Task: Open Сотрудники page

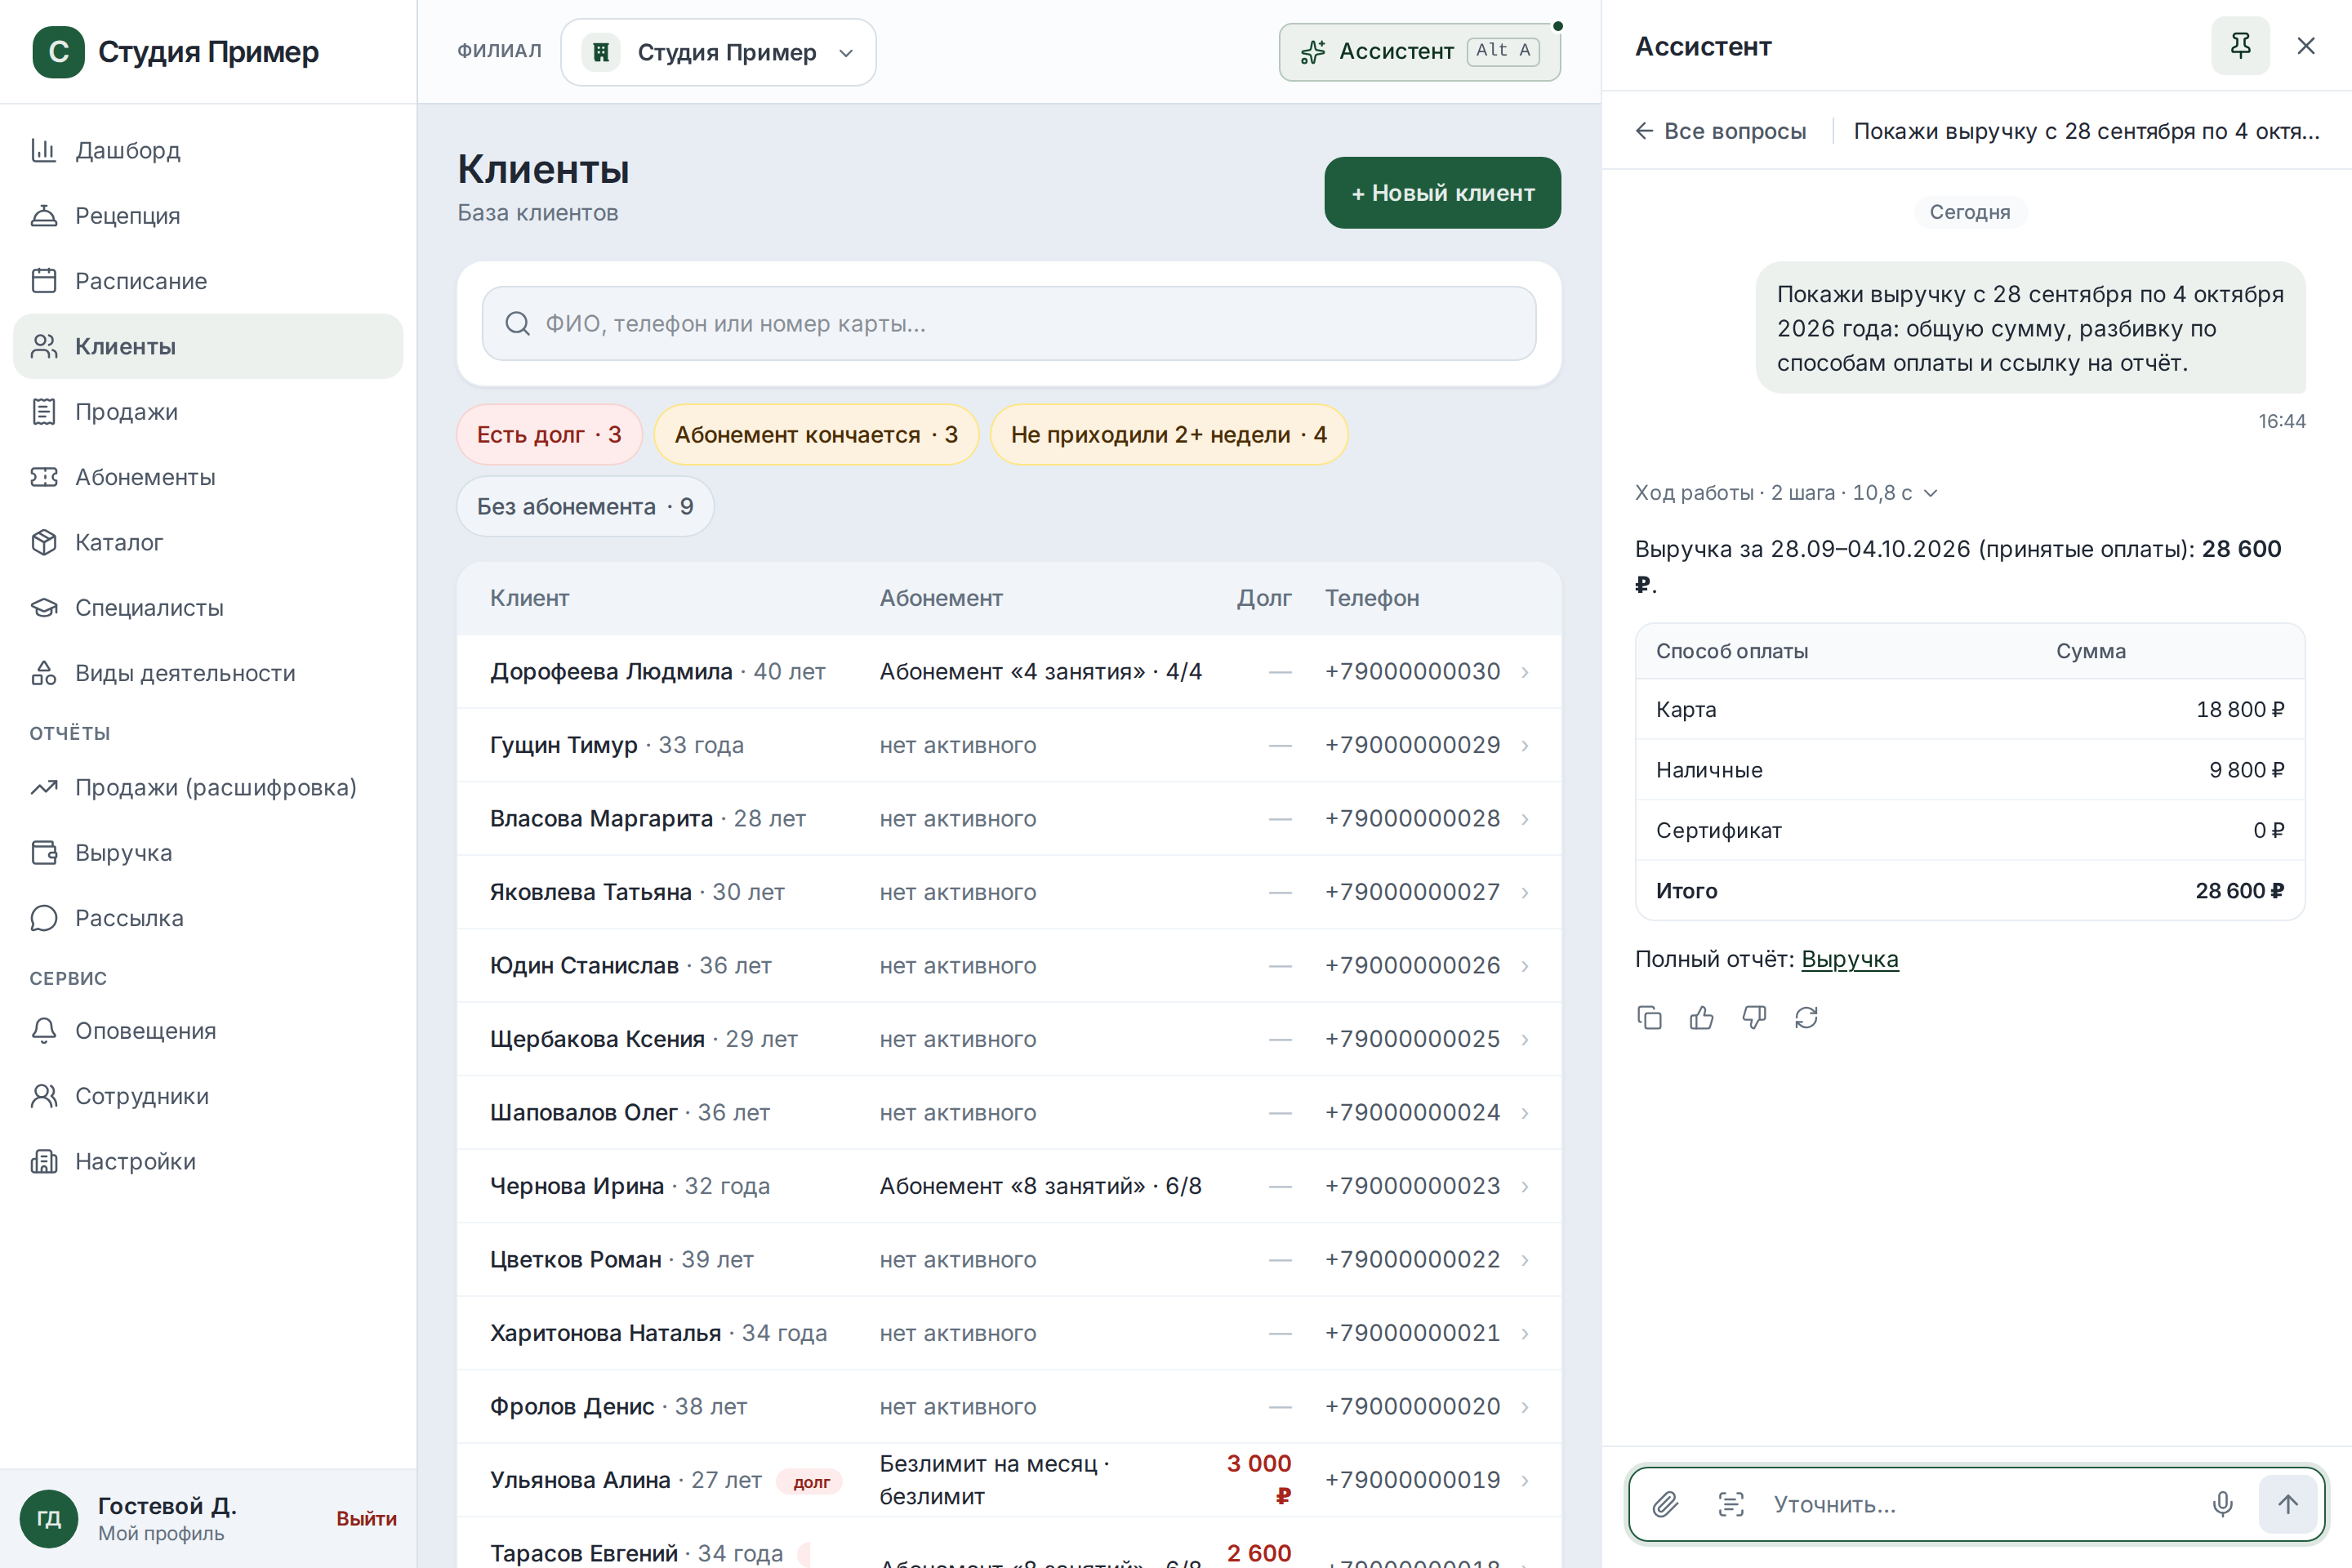Action: click(208, 1096)
